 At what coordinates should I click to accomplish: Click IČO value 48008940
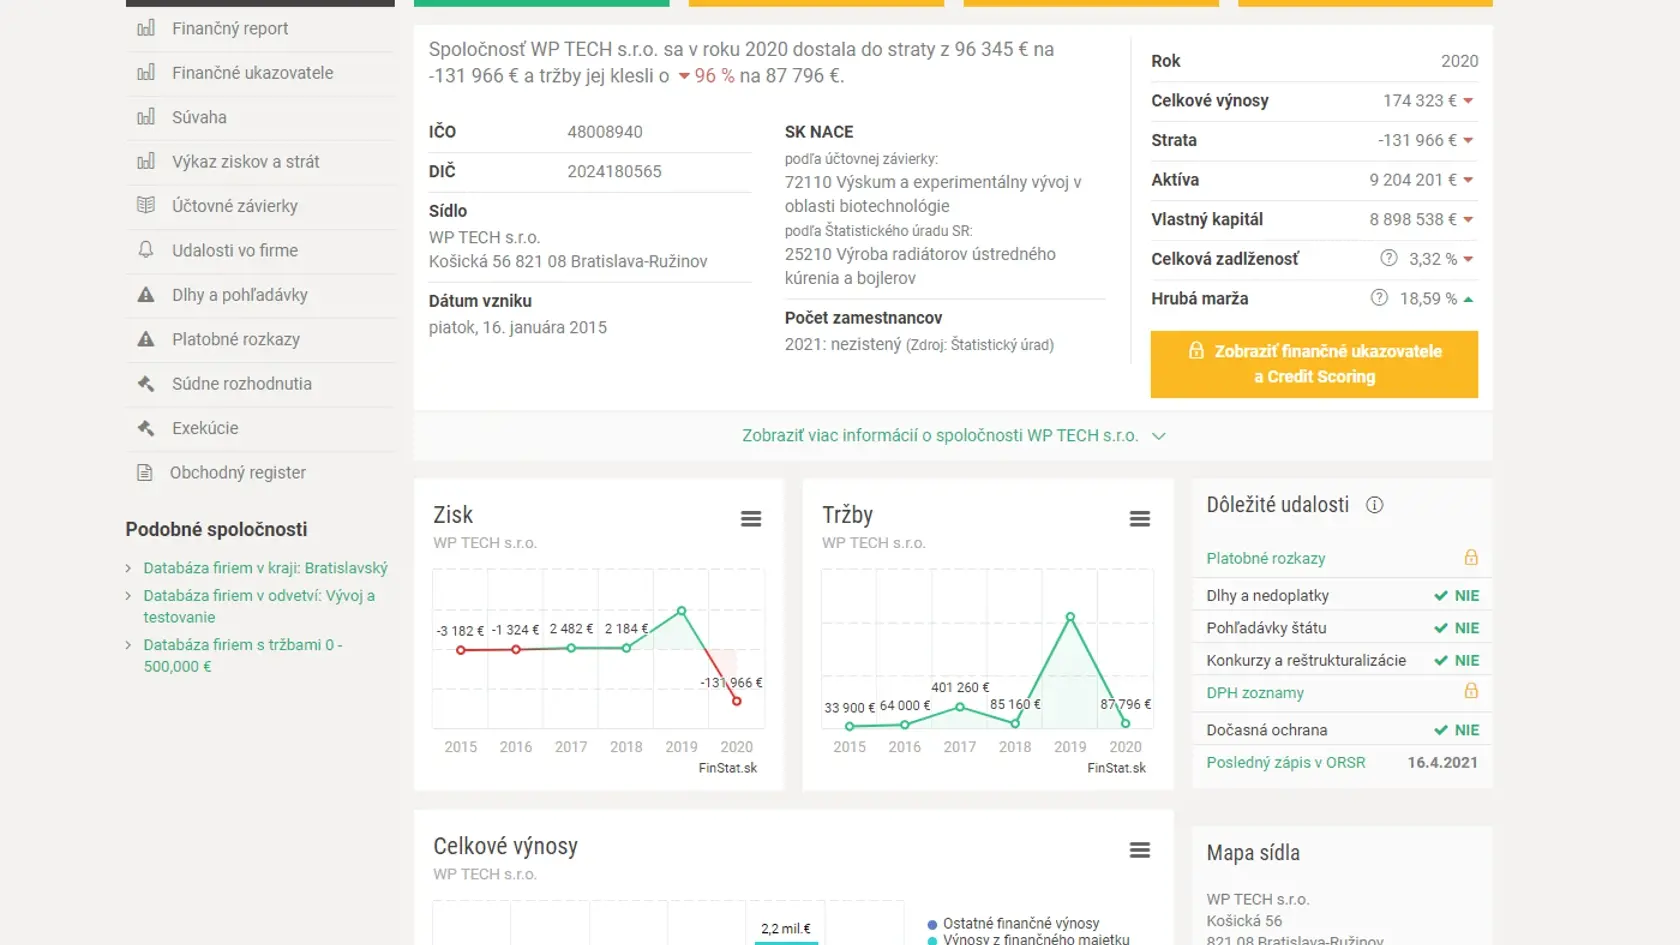coord(605,132)
